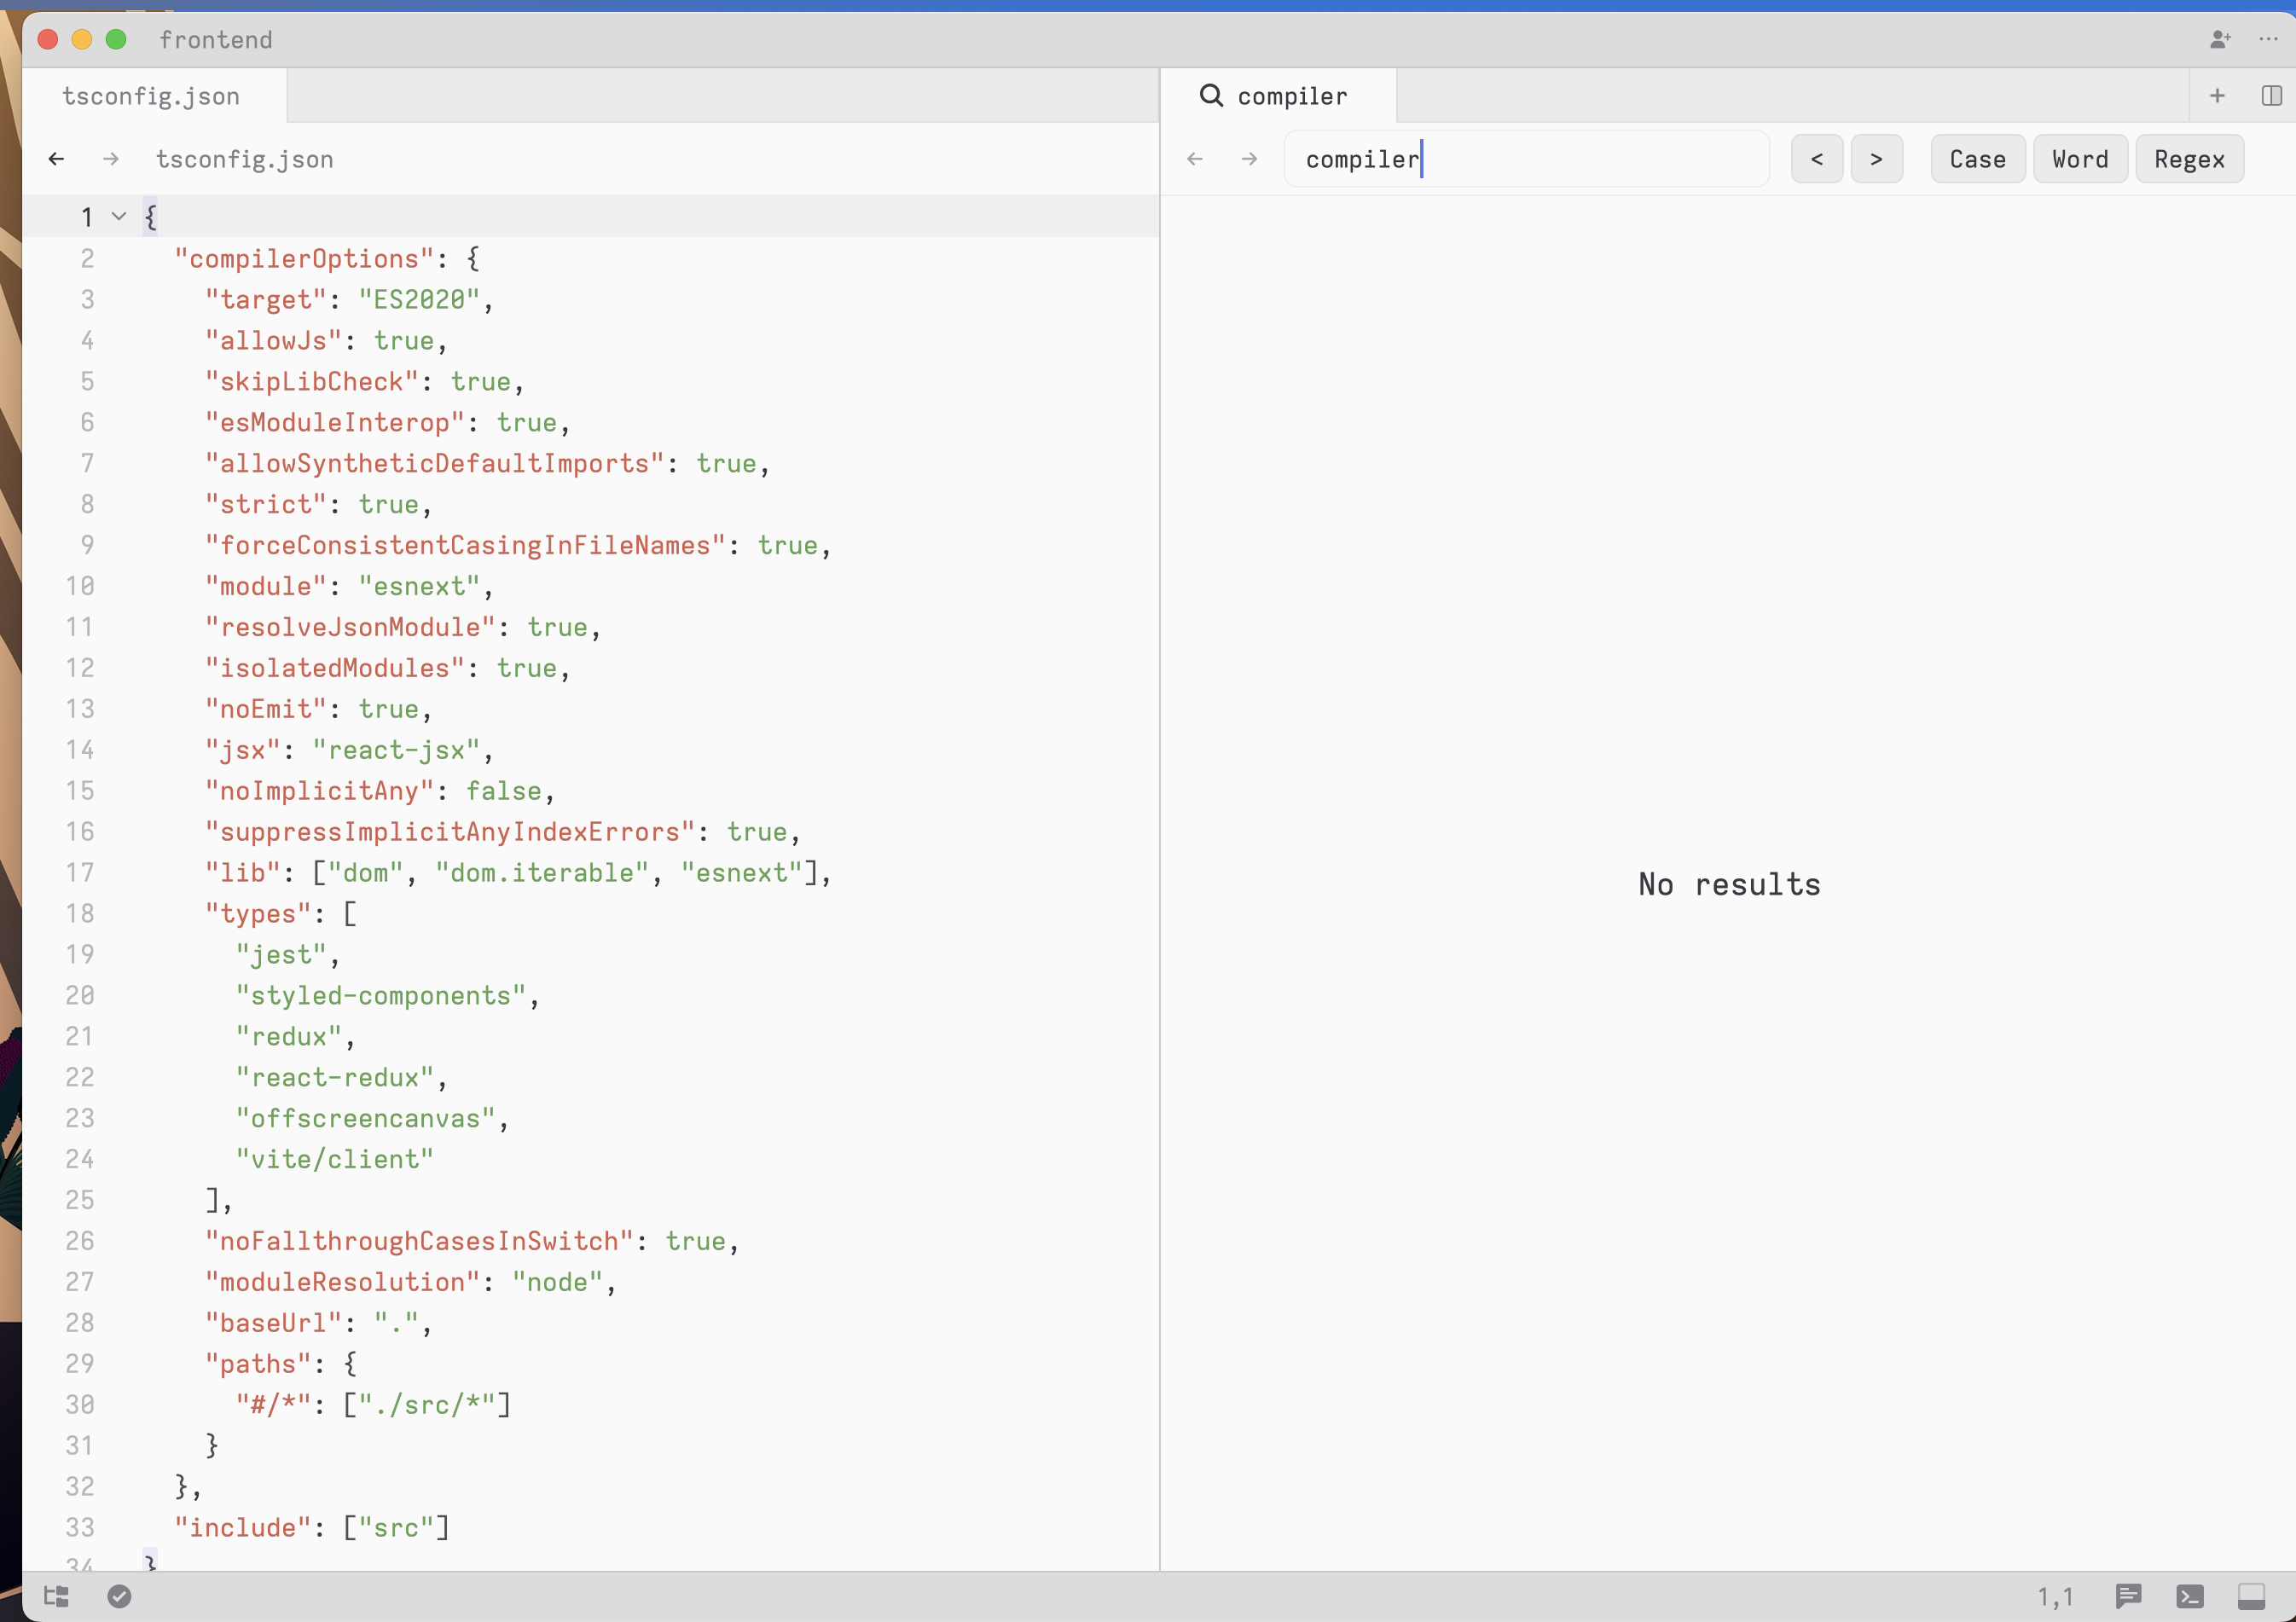This screenshot has height=1622, width=2296.
Task: Go to the next search match
Action: 1877,158
